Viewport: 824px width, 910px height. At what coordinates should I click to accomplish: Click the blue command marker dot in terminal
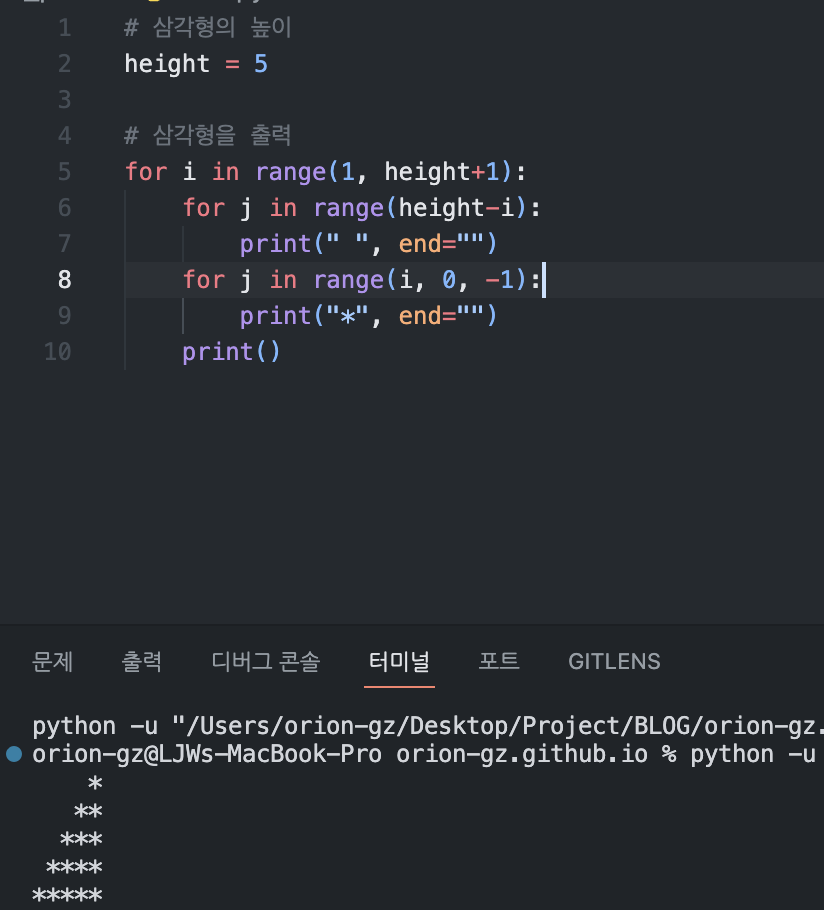(x=13, y=754)
